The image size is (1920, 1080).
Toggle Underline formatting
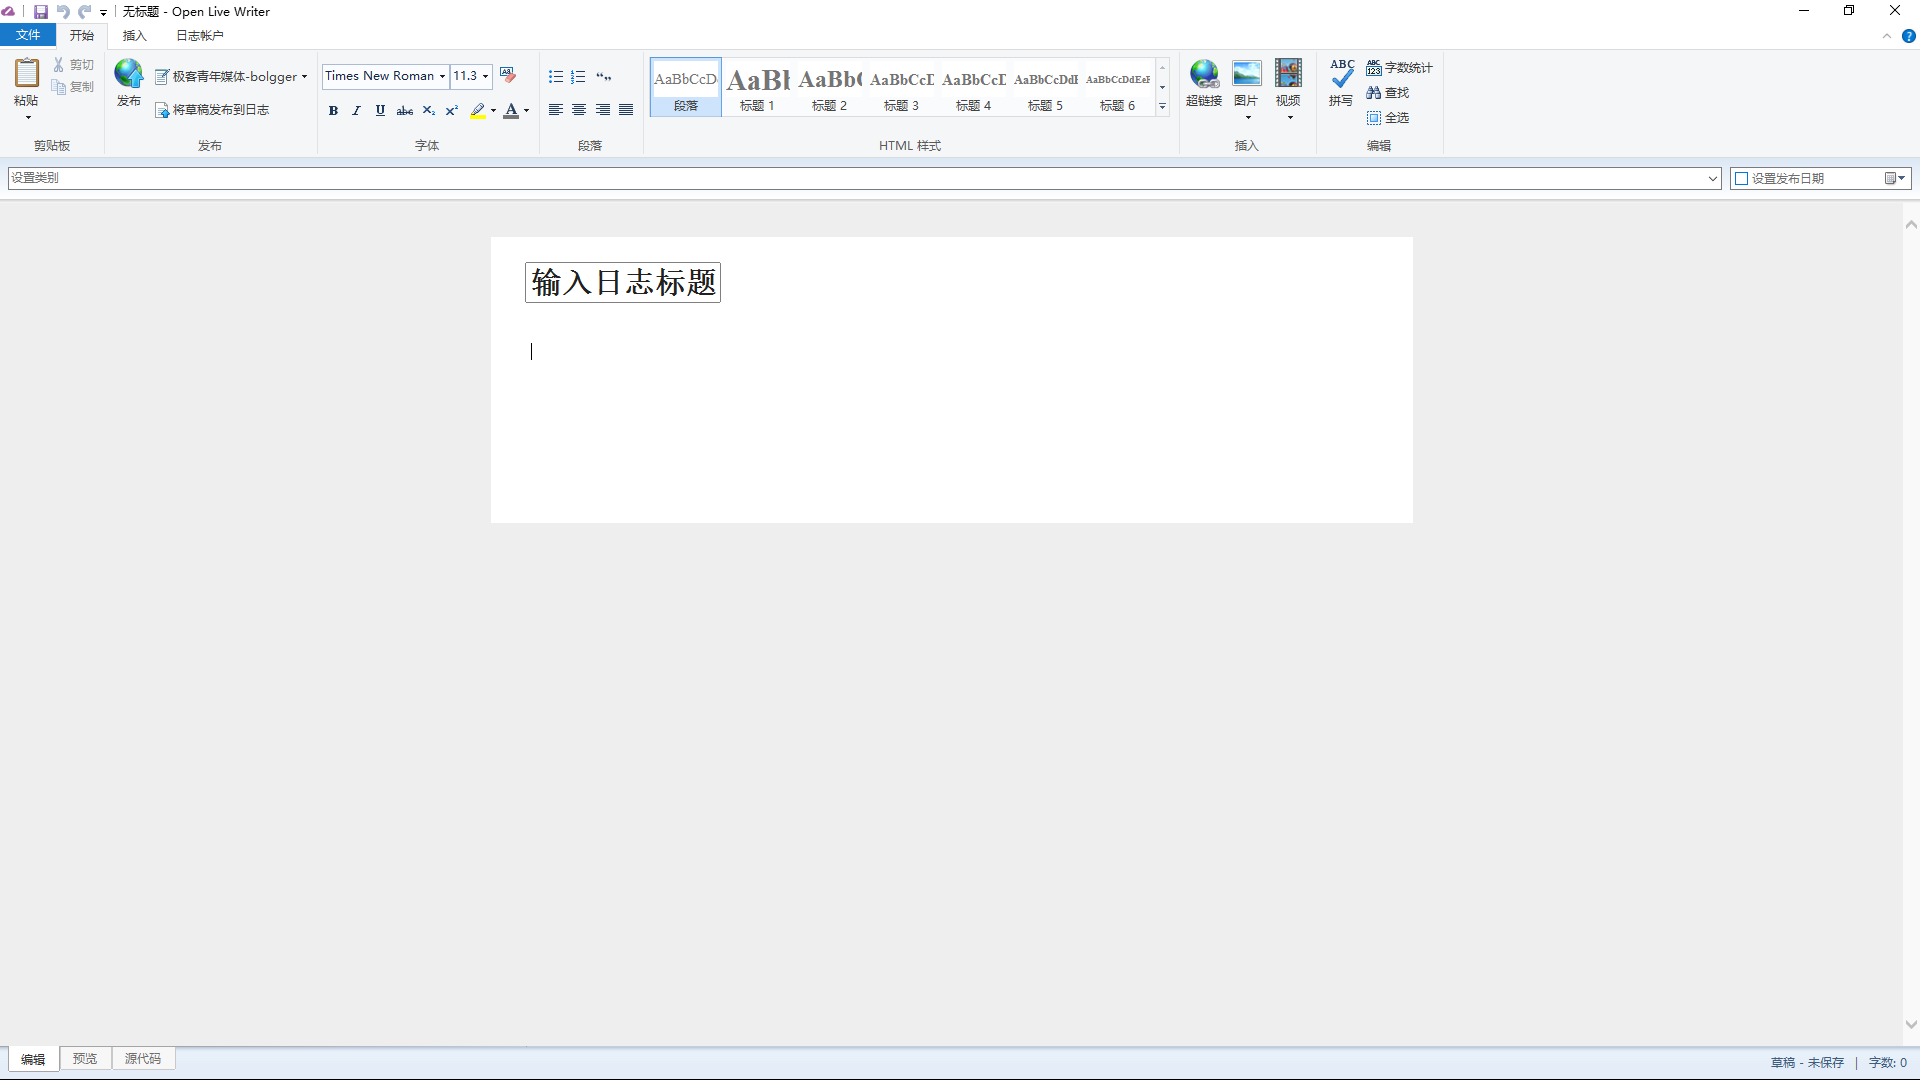pos(380,111)
